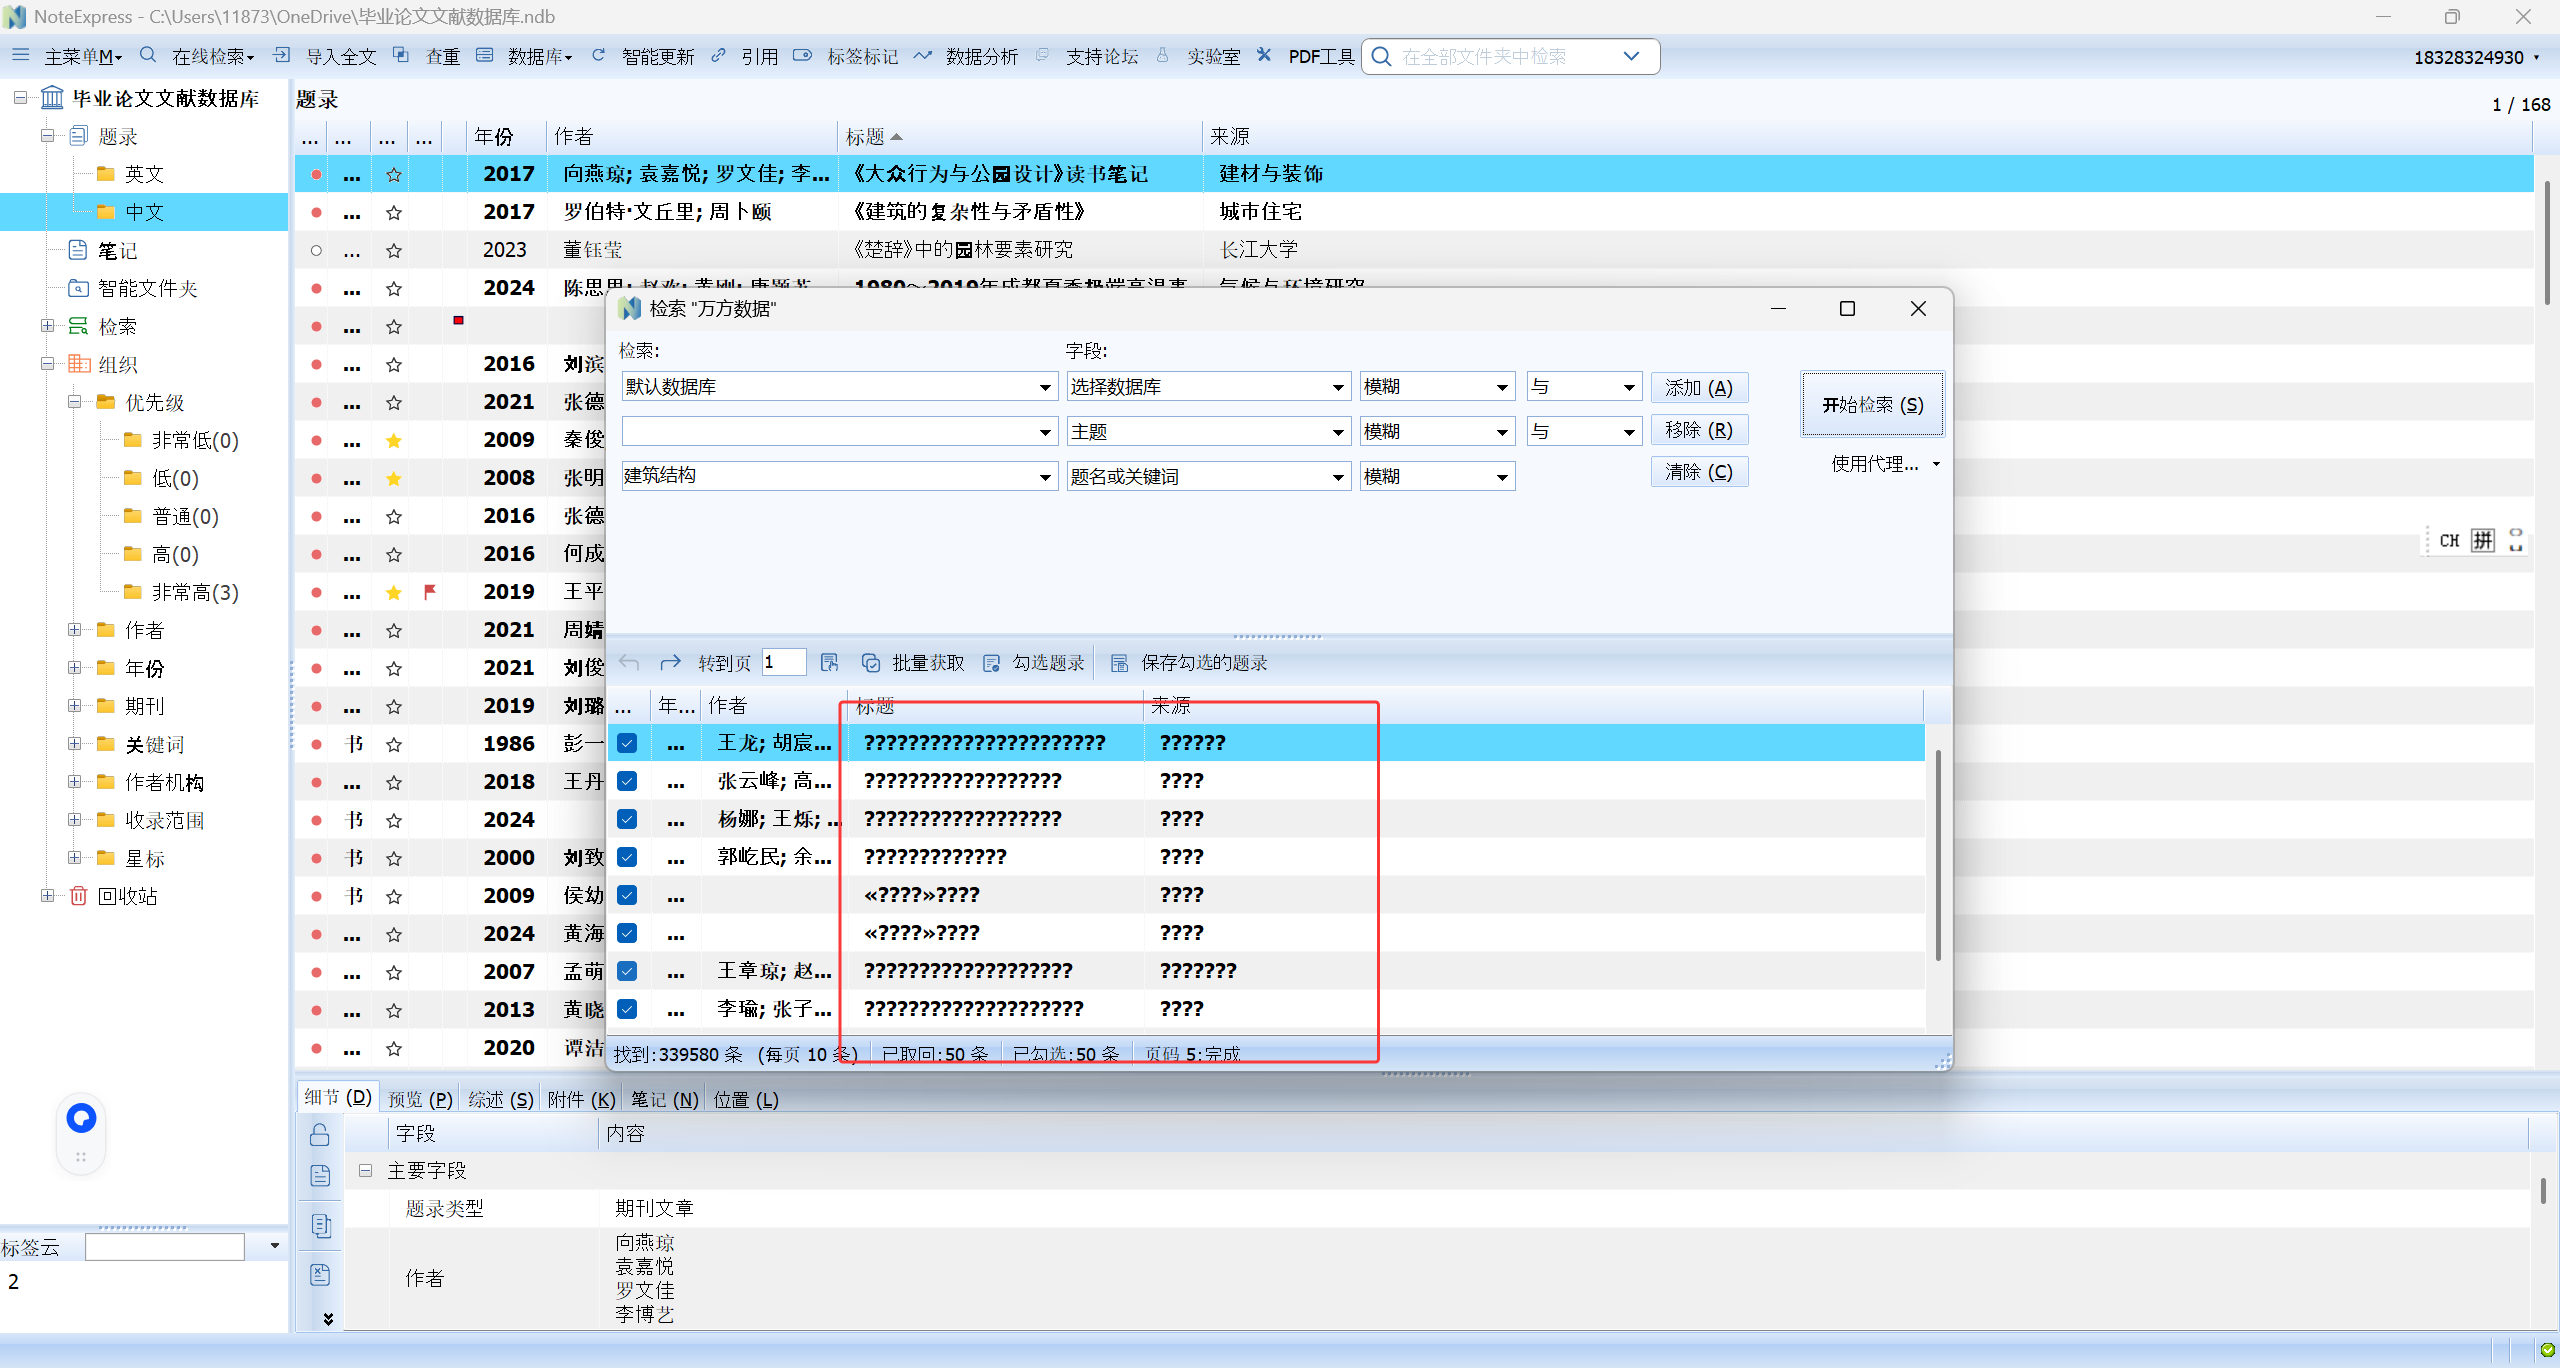Image resolution: width=2560 pixels, height=1368 pixels.
Task: Click the red flag on the 2019 王平 row
Action: (430, 592)
